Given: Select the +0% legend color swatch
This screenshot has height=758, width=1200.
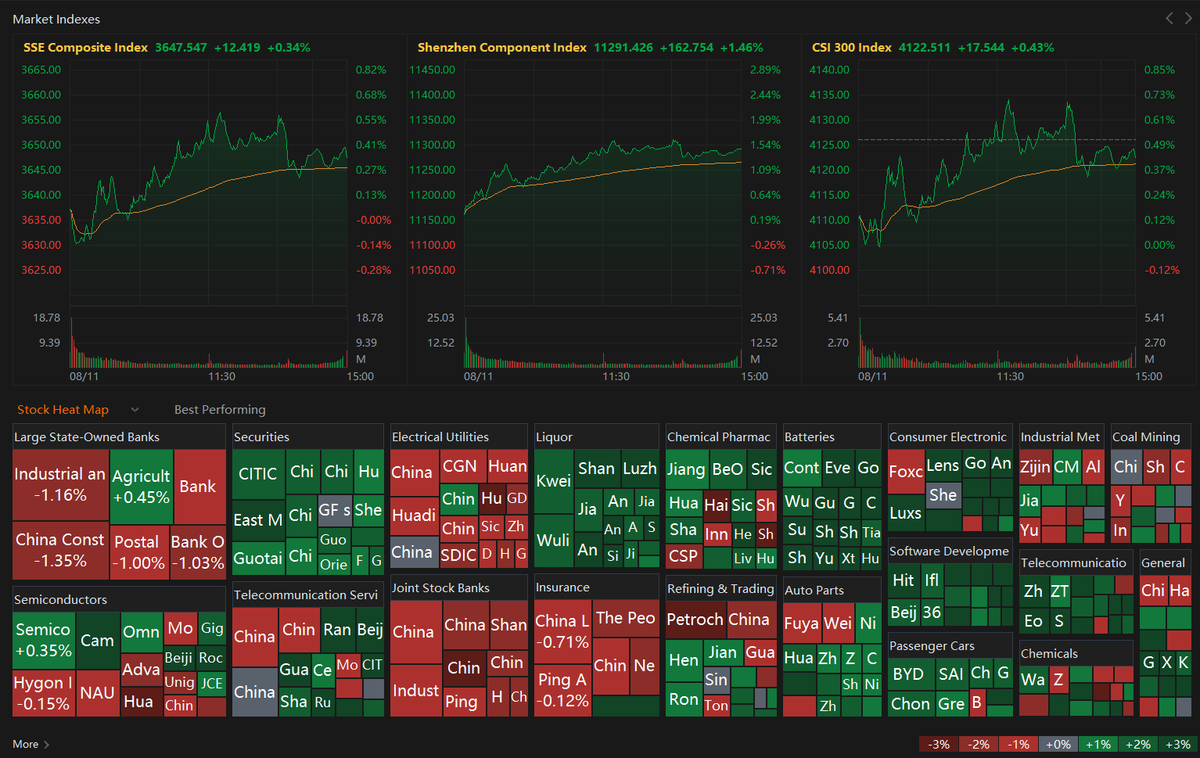Looking at the screenshot, I should (1057, 745).
